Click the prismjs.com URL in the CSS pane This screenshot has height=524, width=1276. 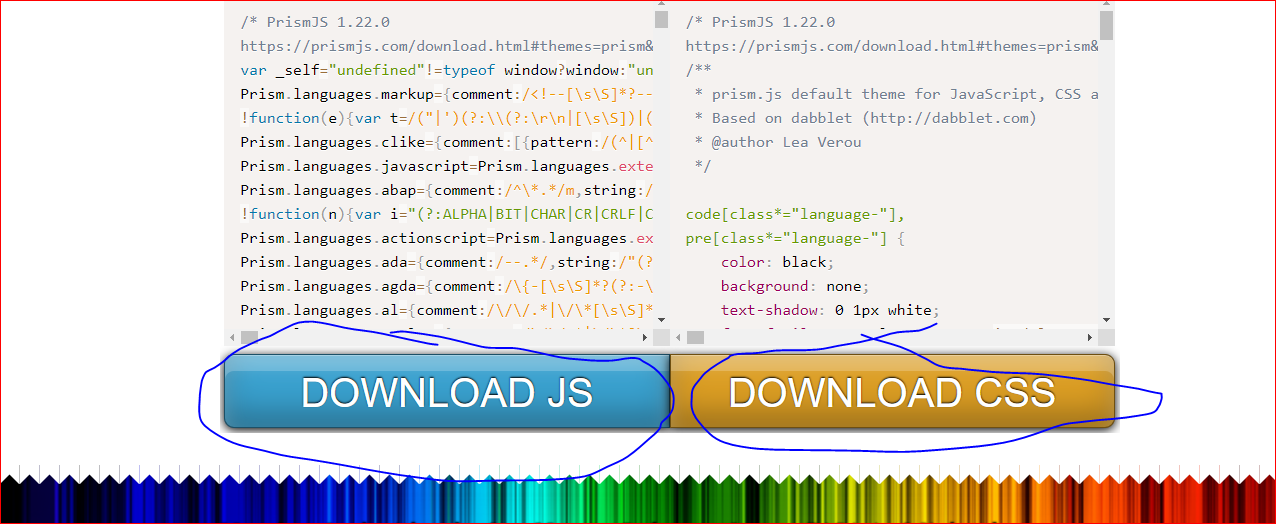tap(892, 46)
